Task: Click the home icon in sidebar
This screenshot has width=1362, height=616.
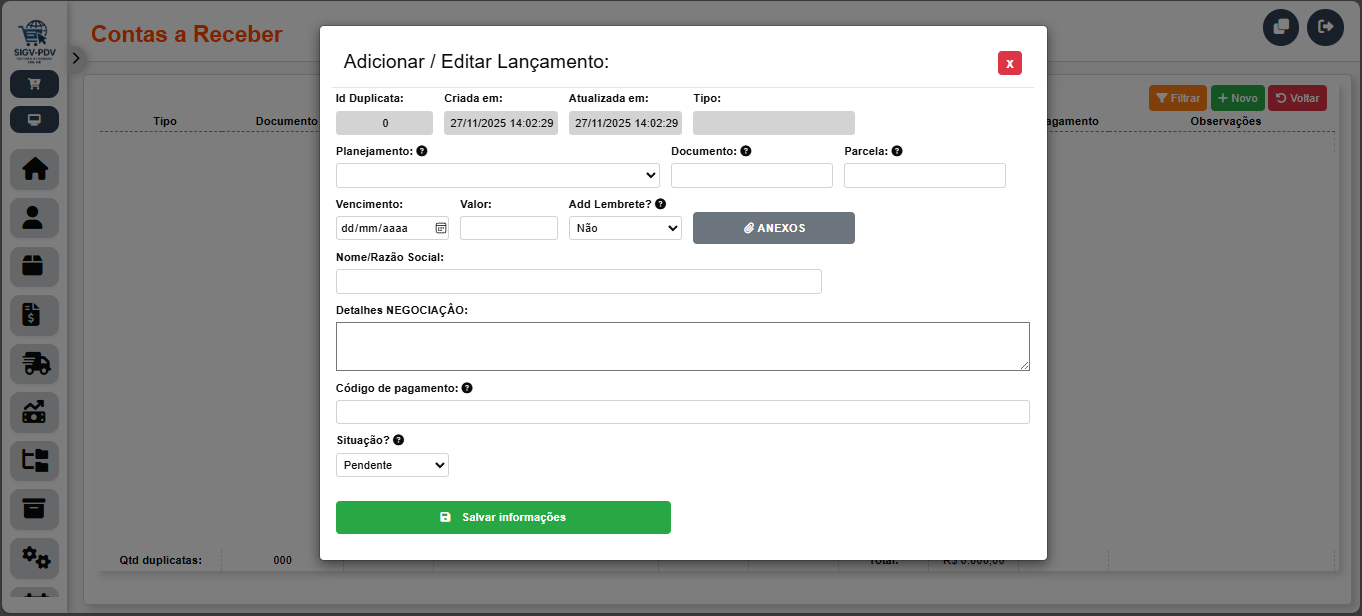Action: coord(35,170)
